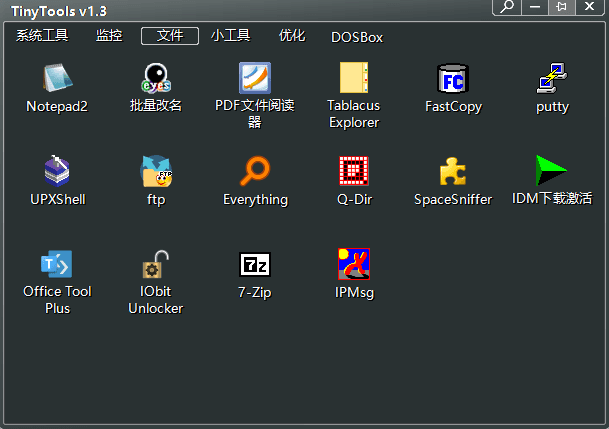Open the ftp folder icon

coord(156,171)
